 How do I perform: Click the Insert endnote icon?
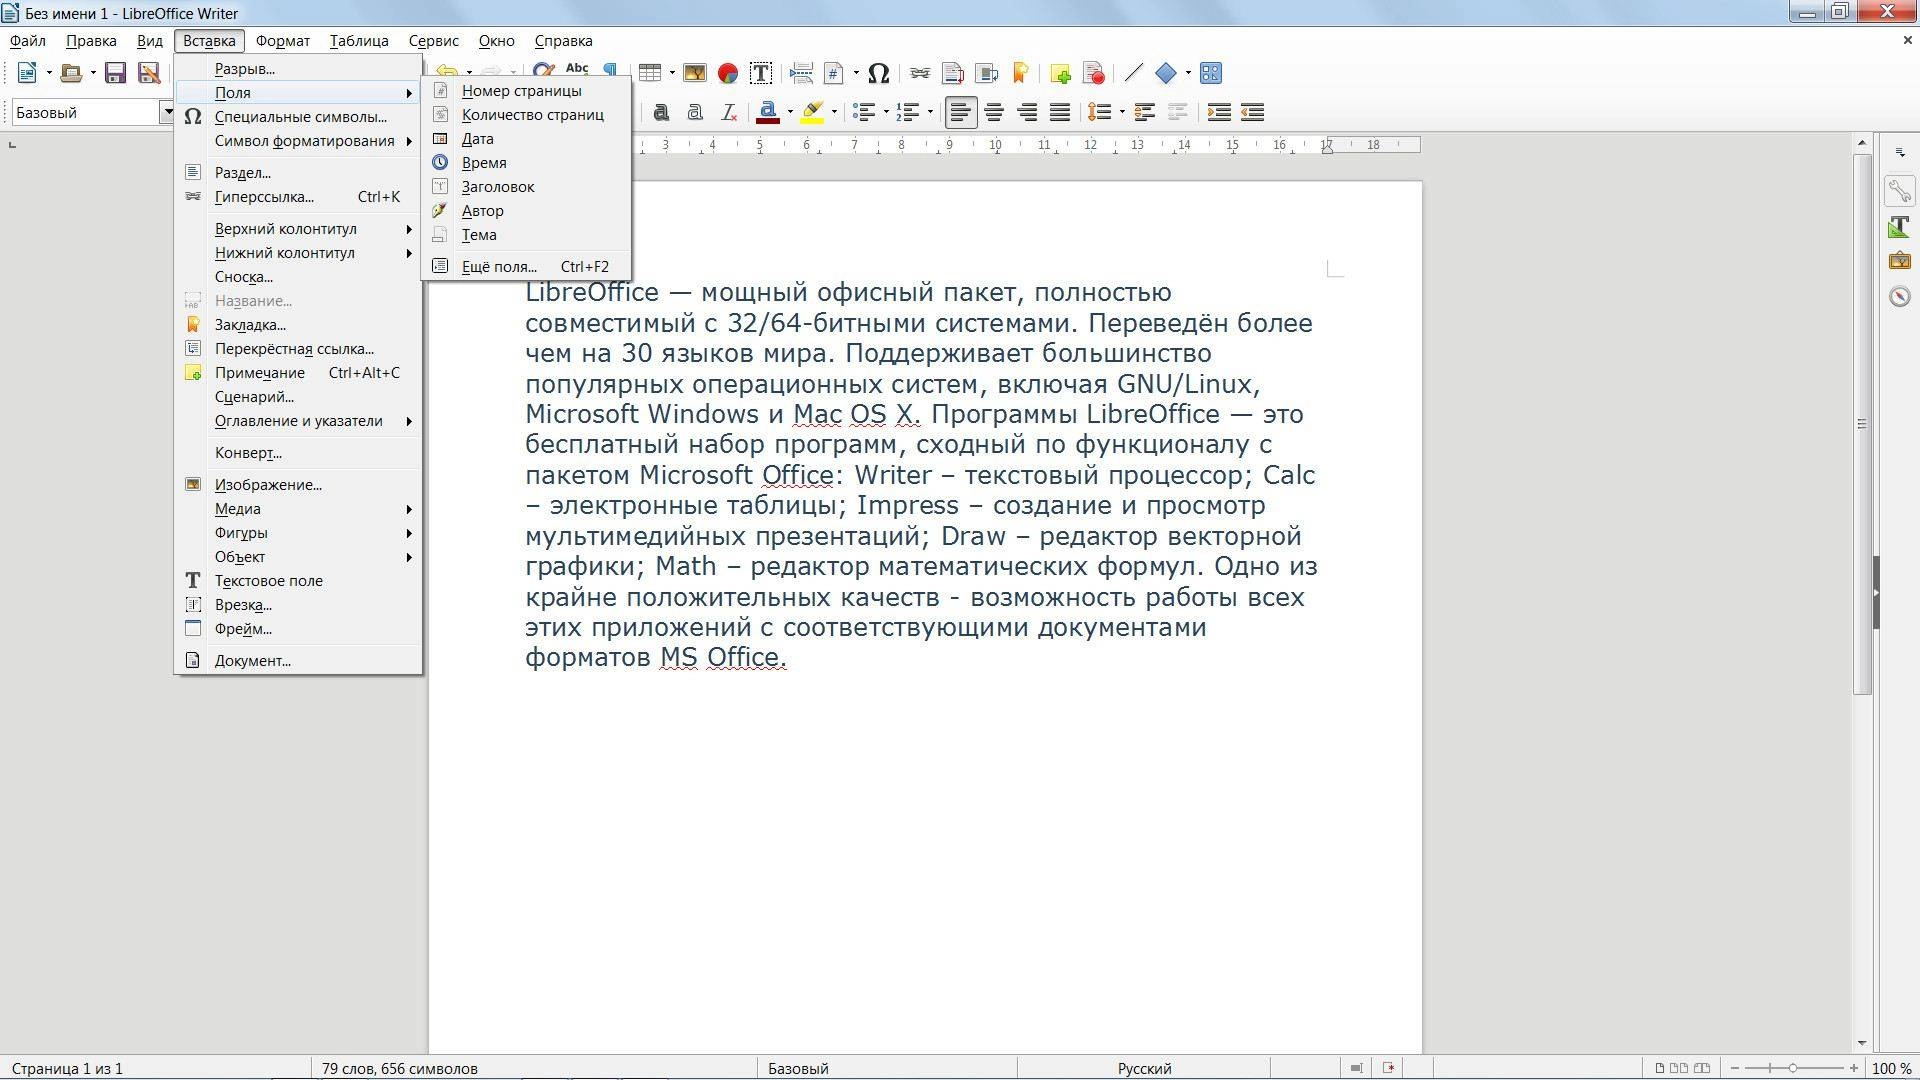point(987,73)
